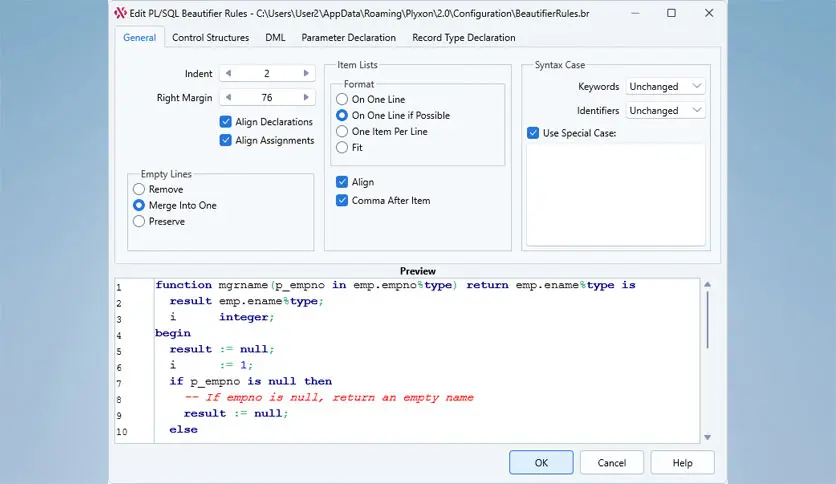This screenshot has height=484, width=836.
Task: Open the Identifiers case dropdown
Action: tap(665, 110)
